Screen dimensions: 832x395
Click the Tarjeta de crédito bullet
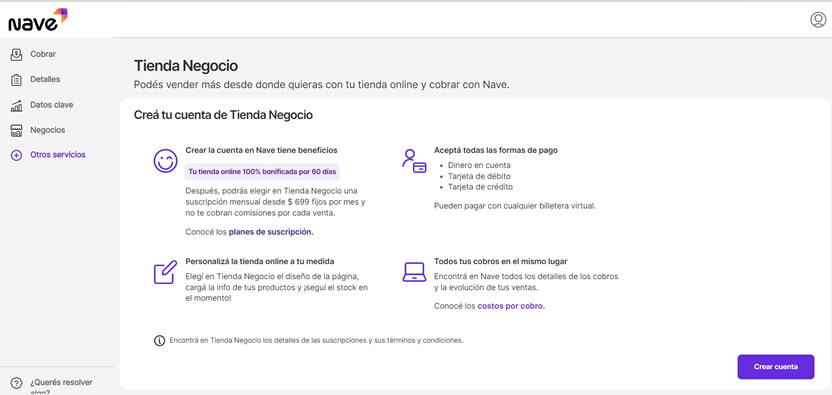[480, 187]
